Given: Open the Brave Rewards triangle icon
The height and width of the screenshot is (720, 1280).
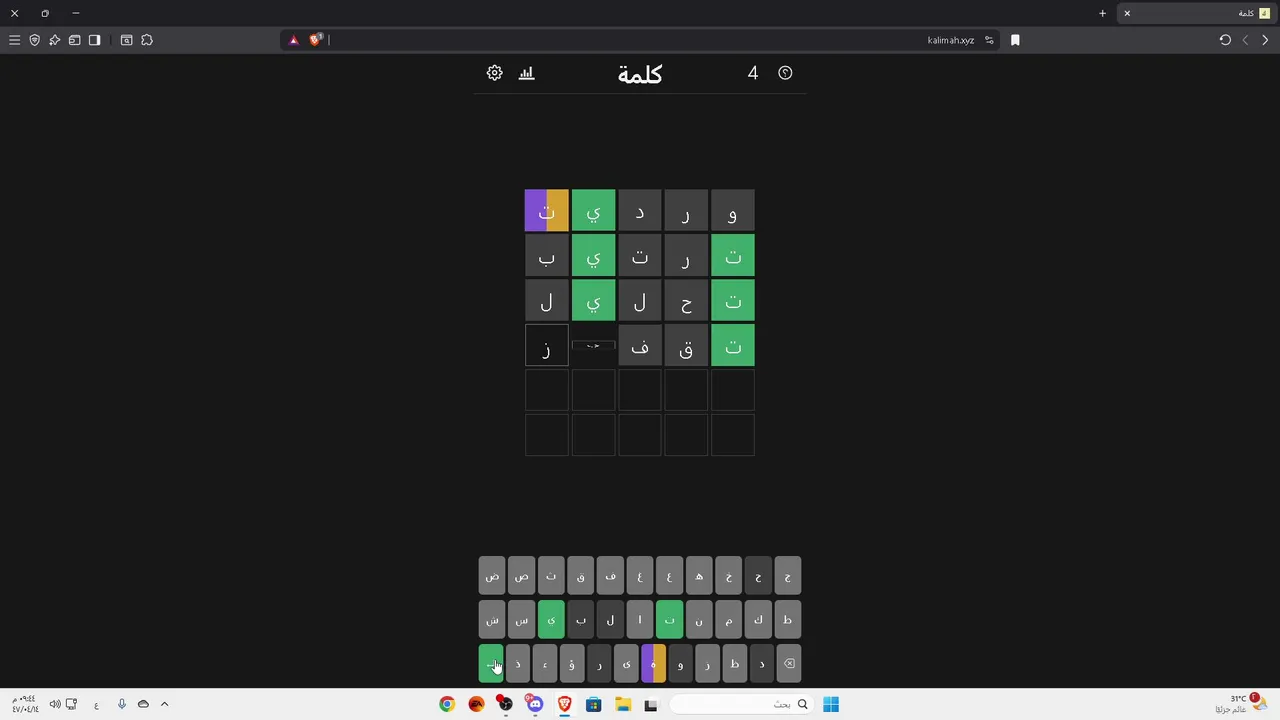Looking at the screenshot, I should coord(293,40).
